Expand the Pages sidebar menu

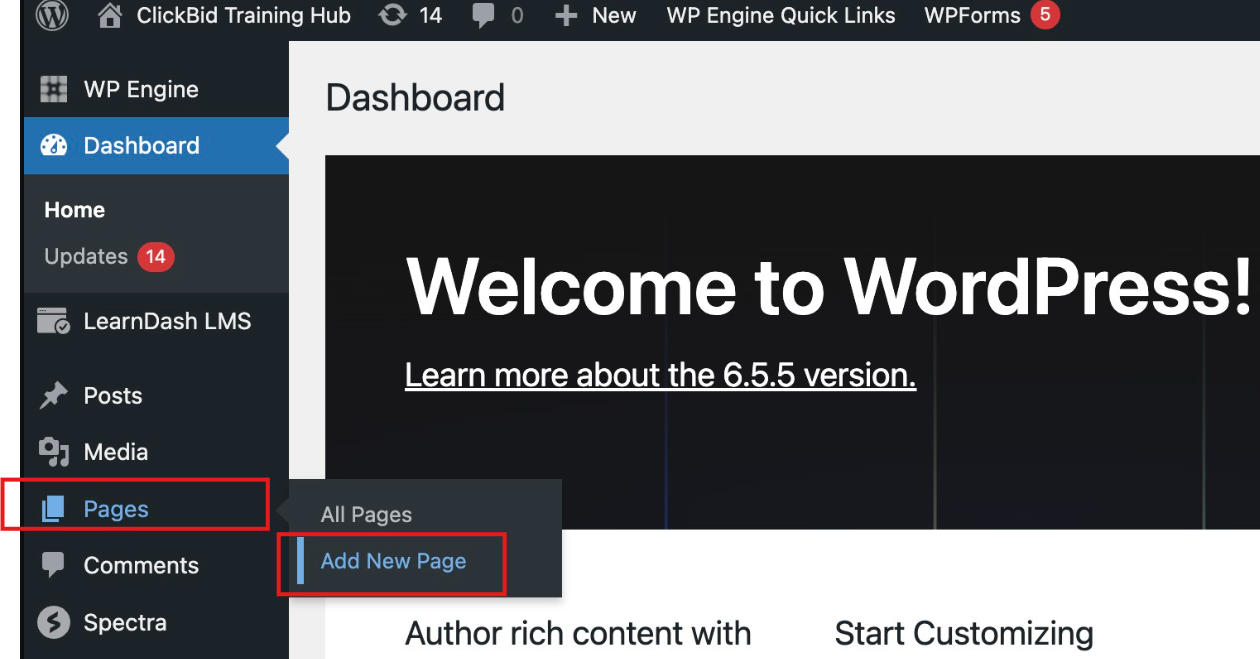pos(116,509)
